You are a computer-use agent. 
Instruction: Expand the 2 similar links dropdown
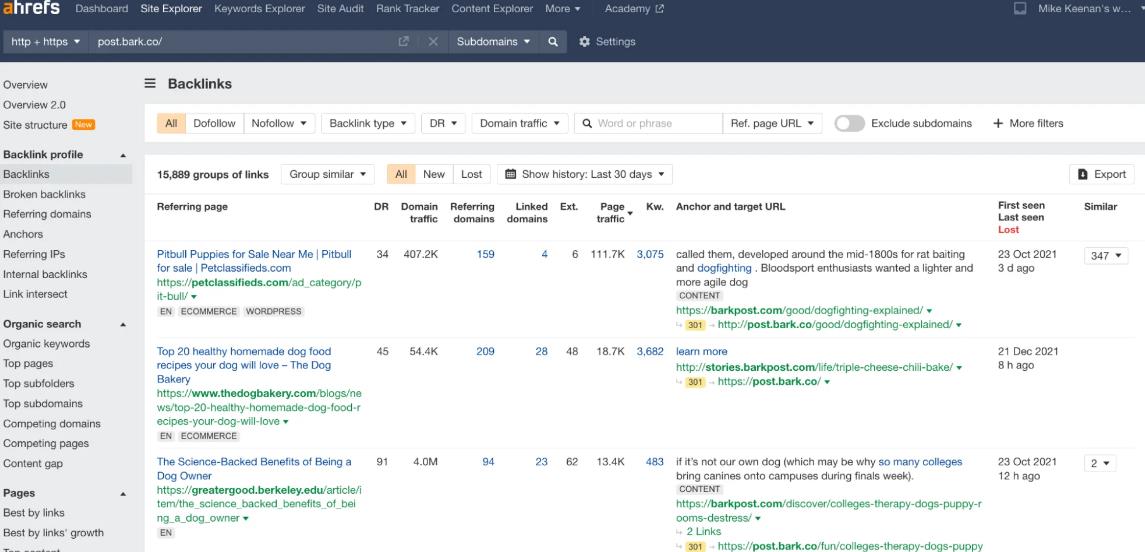[1100, 464]
